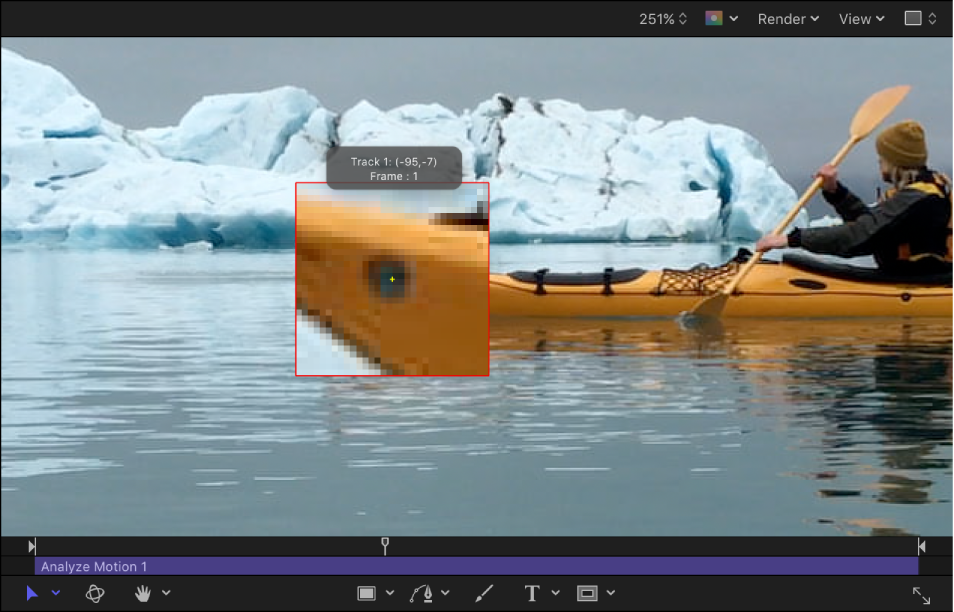Expand the Text tool options chevron
954x612 pixels.
pos(555,592)
